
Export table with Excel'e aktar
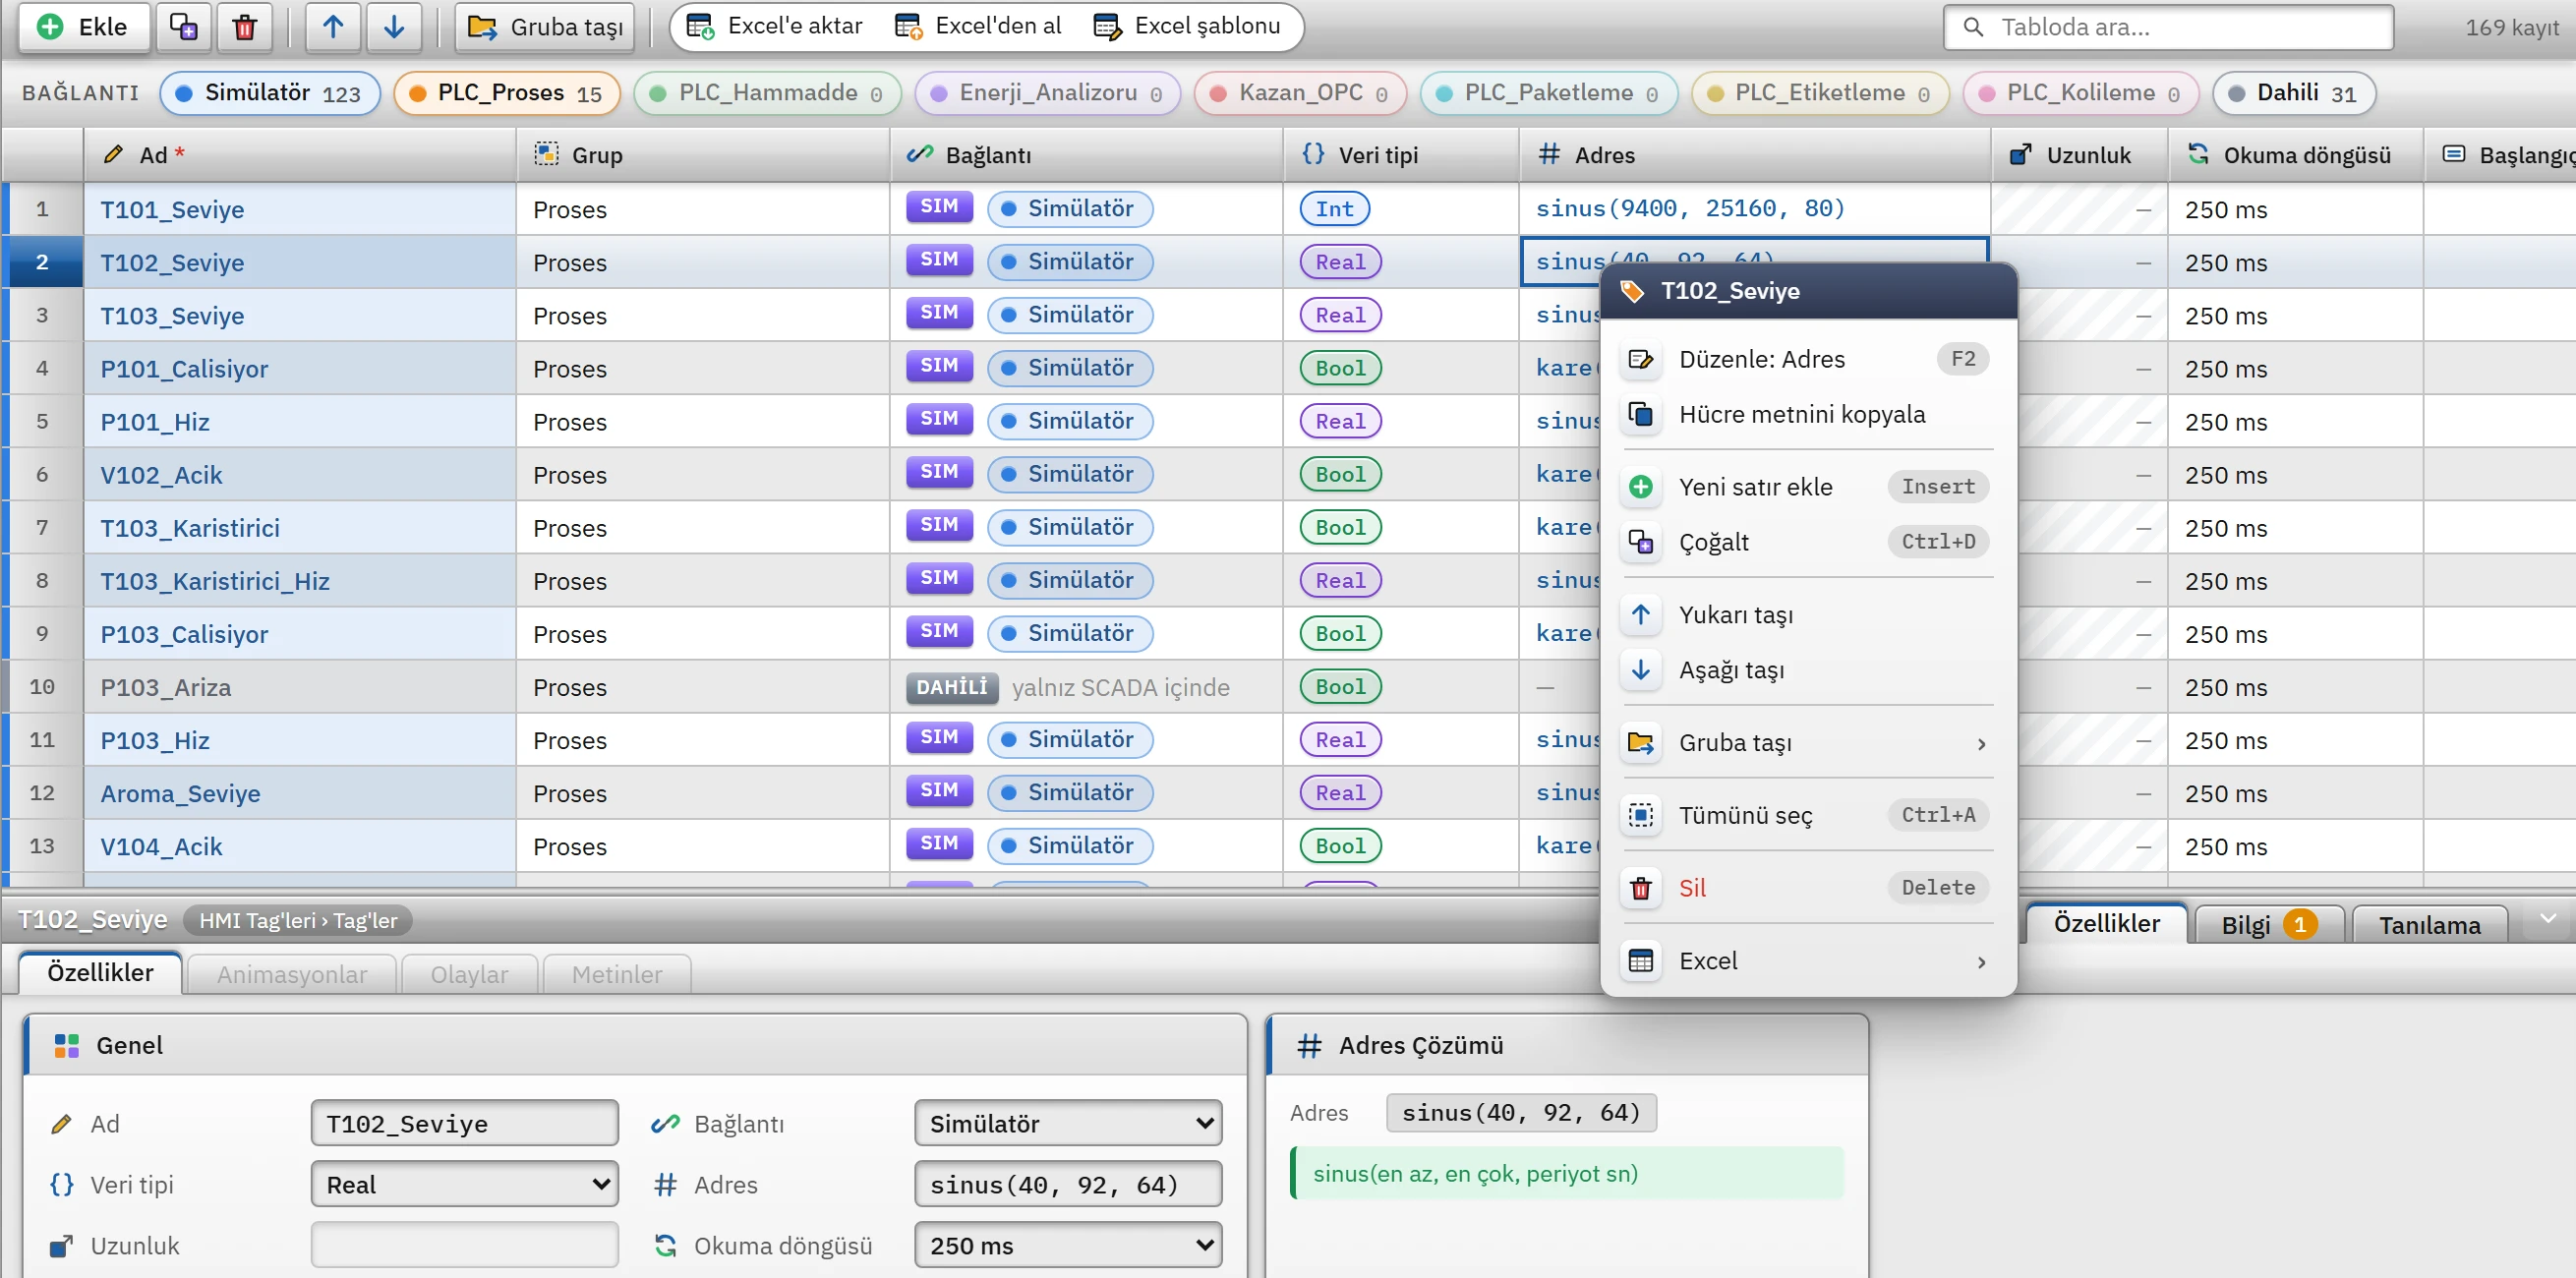(x=774, y=26)
